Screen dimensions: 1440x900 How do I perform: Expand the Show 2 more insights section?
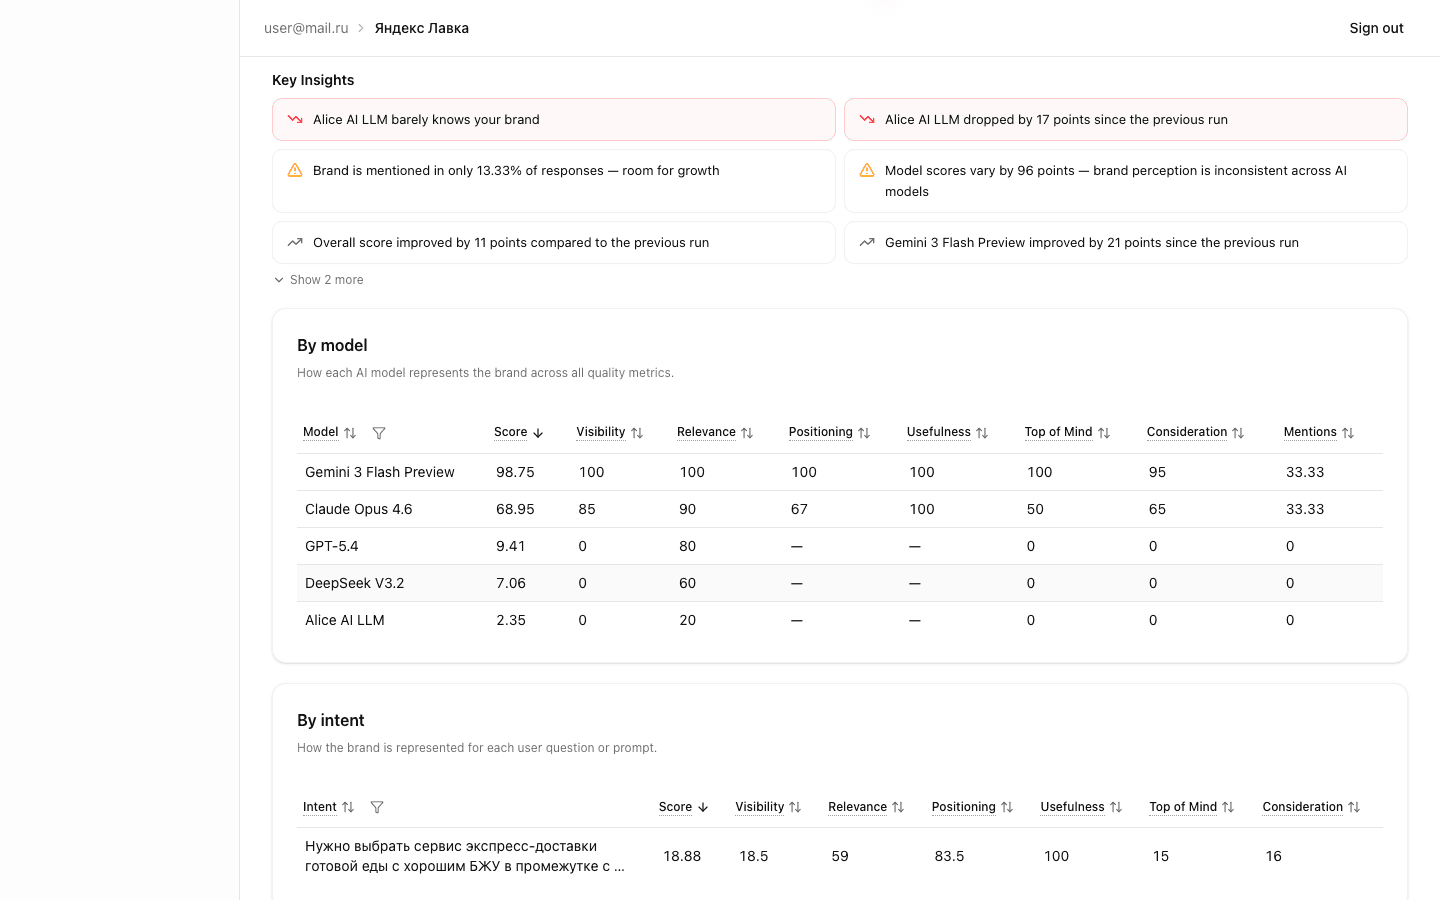(x=318, y=280)
